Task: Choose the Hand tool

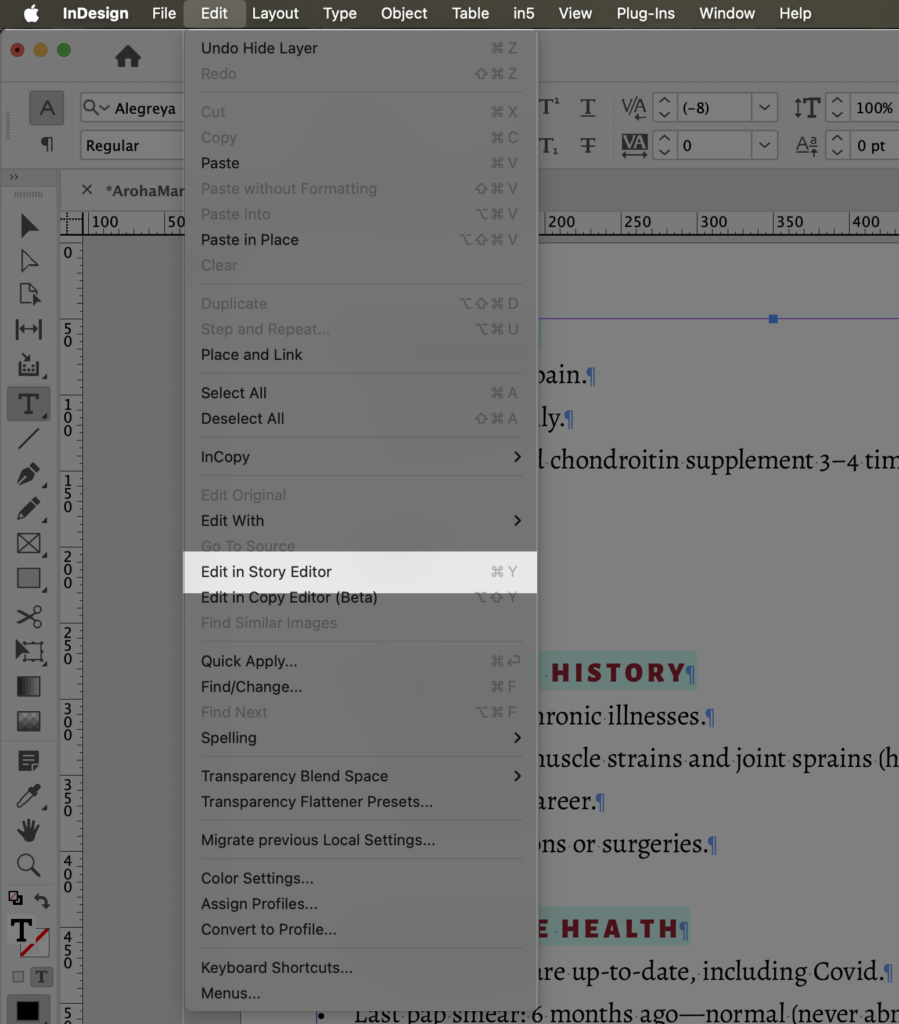Action: tap(29, 830)
